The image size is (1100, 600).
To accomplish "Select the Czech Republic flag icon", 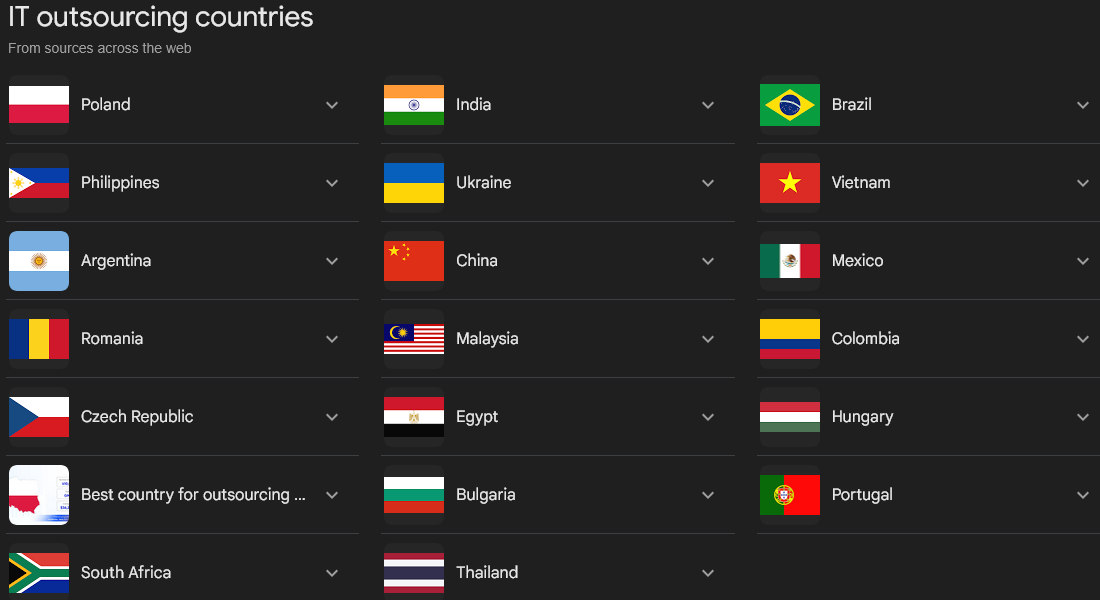I will [x=39, y=417].
